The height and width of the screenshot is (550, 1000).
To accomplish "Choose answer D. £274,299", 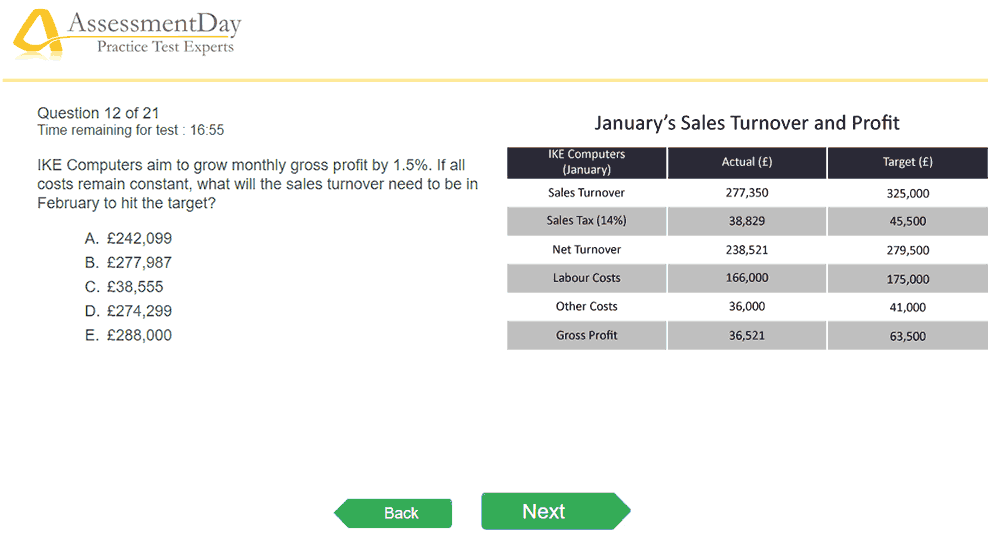I will tap(128, 311).
